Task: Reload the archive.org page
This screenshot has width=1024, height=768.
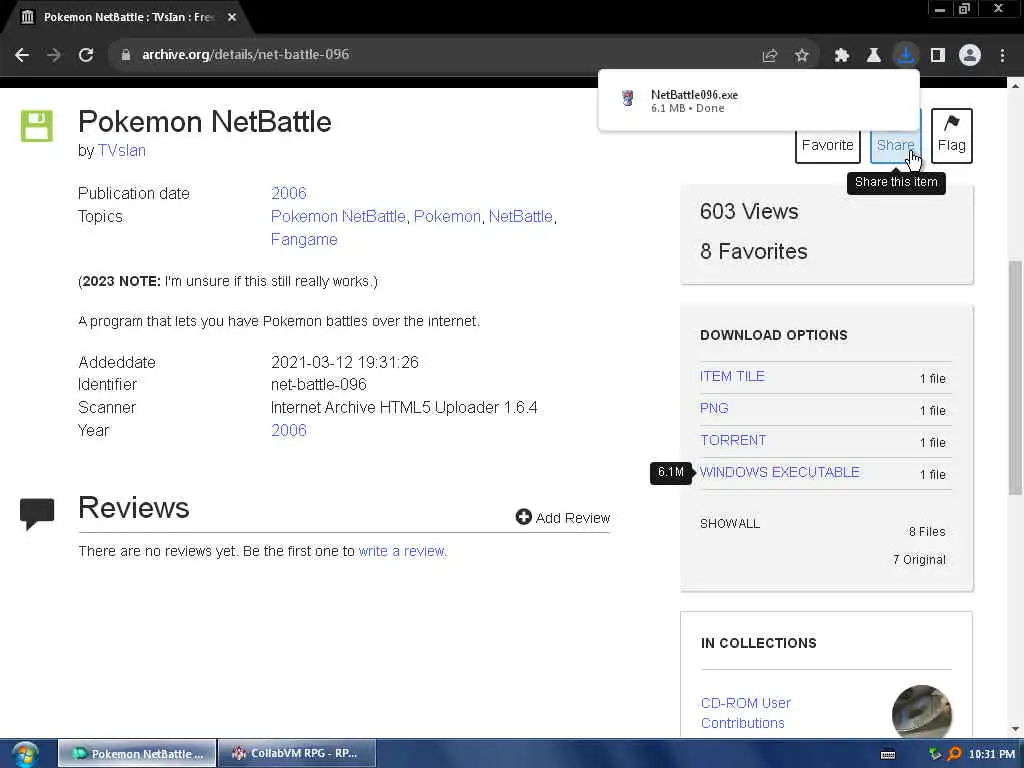Action: pyautogui.click(x=86, y=55)
